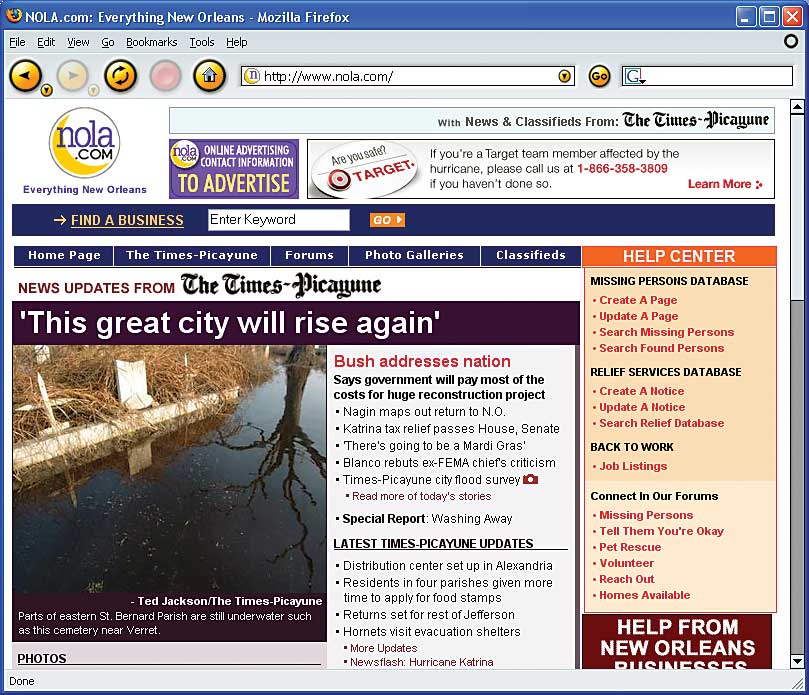
Task: Open the Forward button history dropdown arrow
Action: pyautogui.click(x=93, y=91)
